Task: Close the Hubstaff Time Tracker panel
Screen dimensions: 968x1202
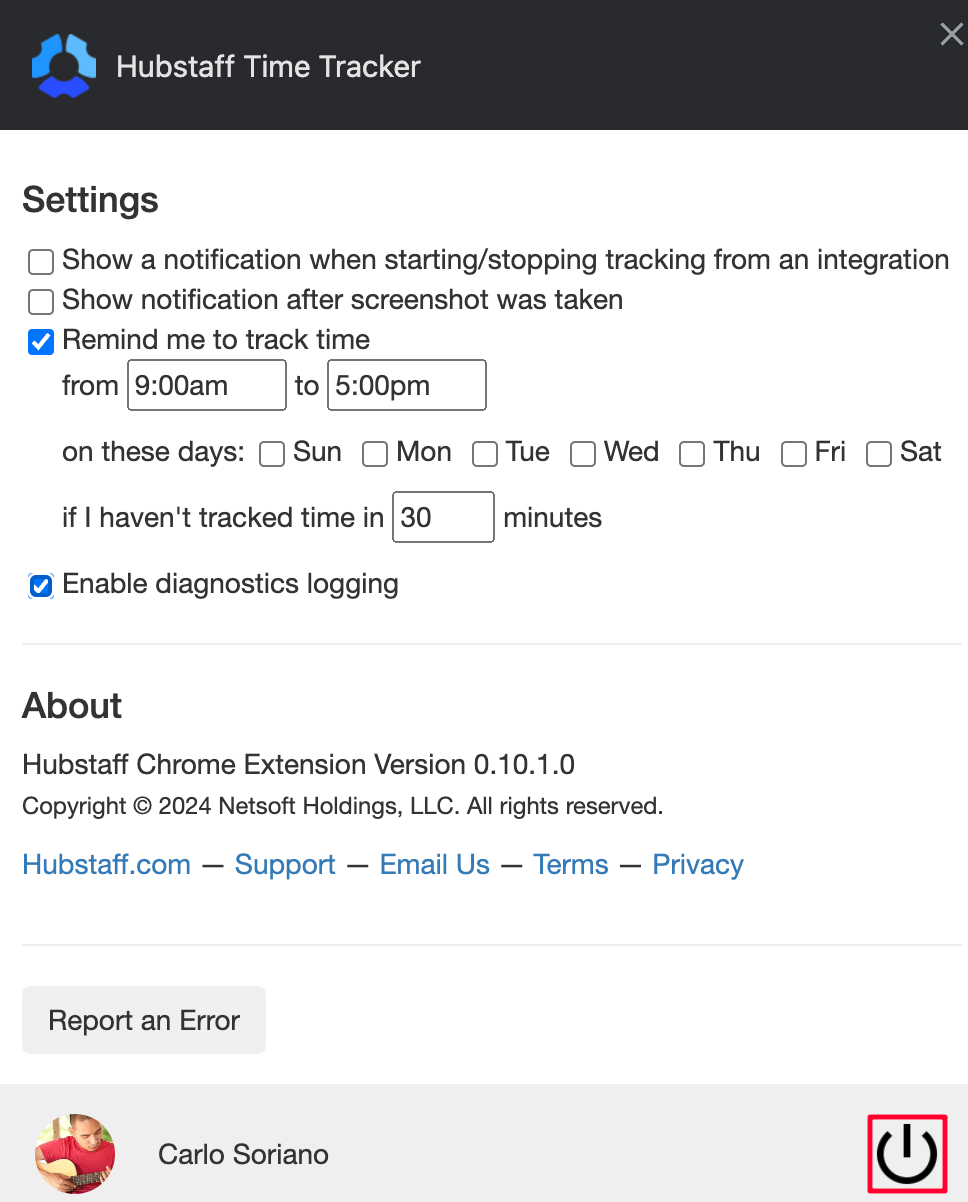Action: click(x=951, y=35)
